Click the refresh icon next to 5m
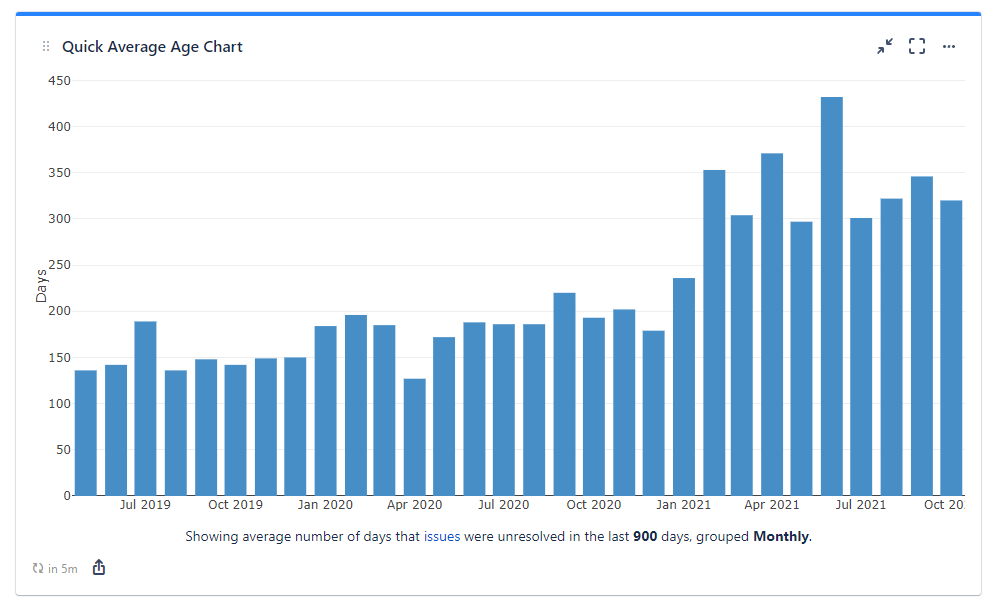The height and width of the screenshot is (600, 994). click(36, 568)
